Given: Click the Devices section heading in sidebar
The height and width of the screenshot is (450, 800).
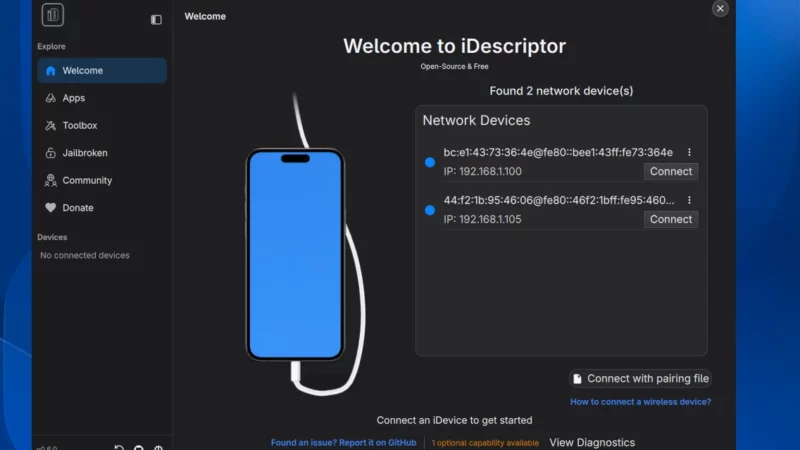Looking at the screenshot, I should [x=52, y=237].
